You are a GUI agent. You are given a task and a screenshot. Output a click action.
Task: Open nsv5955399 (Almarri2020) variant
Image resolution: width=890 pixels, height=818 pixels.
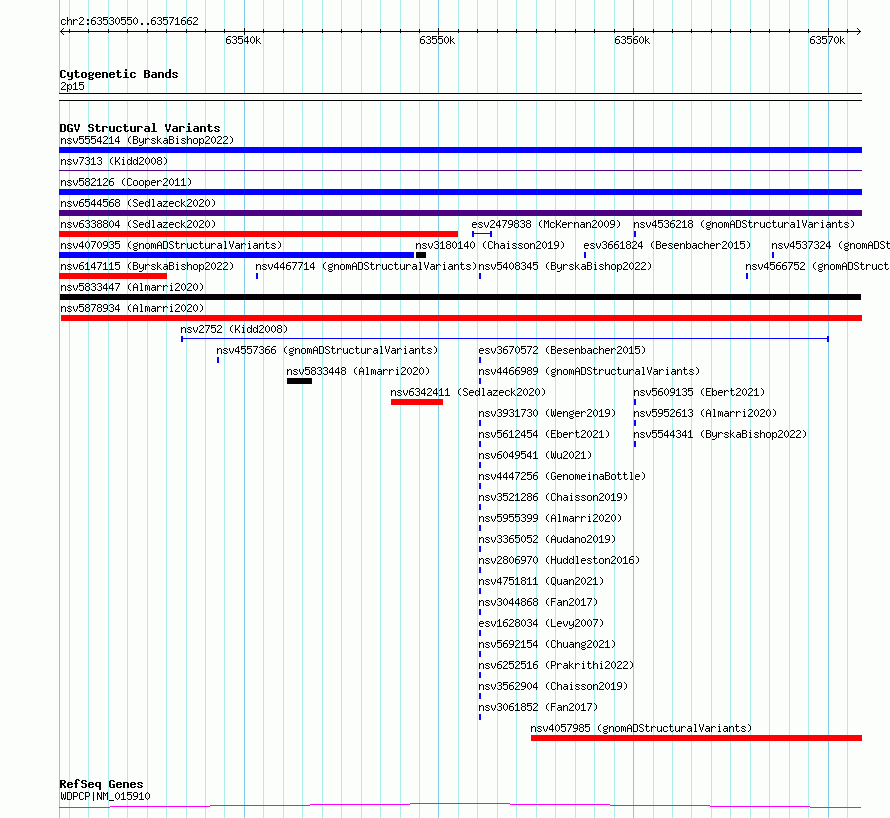click(x=550, y=518)
